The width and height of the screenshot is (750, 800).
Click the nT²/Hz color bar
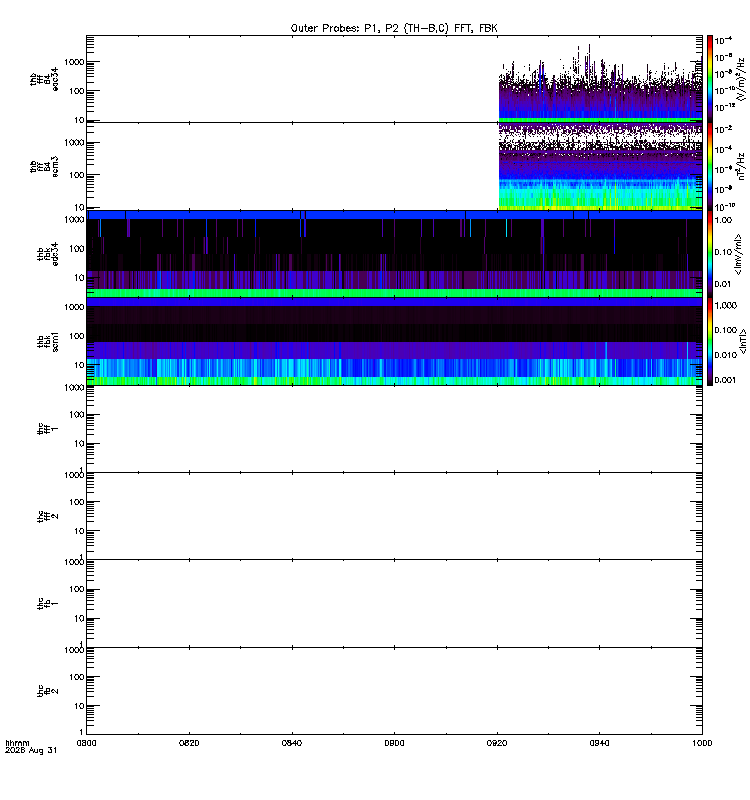[x=710, y=166]
